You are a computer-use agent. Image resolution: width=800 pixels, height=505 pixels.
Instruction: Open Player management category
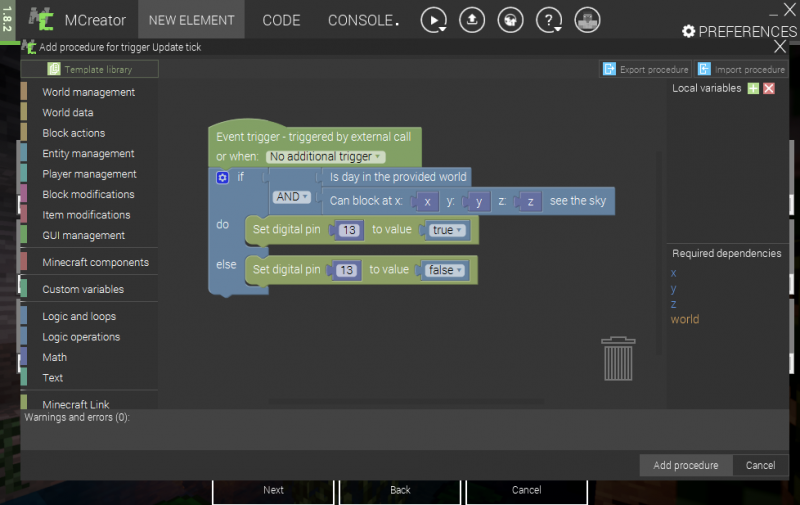[89, 174]
